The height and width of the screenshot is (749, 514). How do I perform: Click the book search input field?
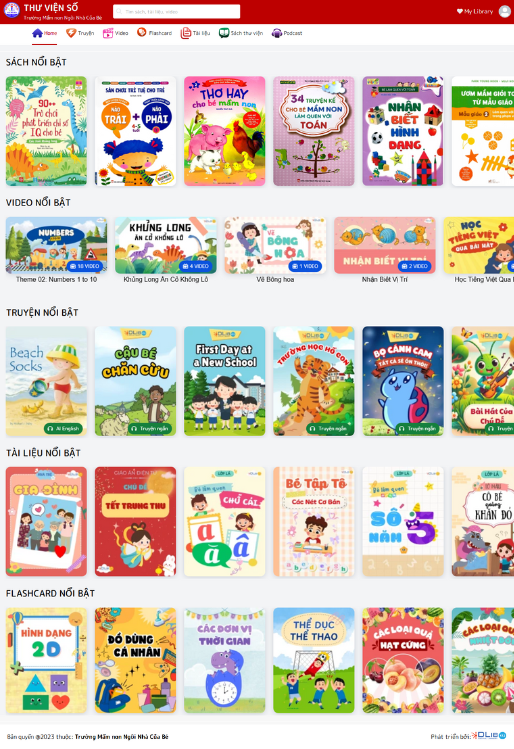[176, 11]
